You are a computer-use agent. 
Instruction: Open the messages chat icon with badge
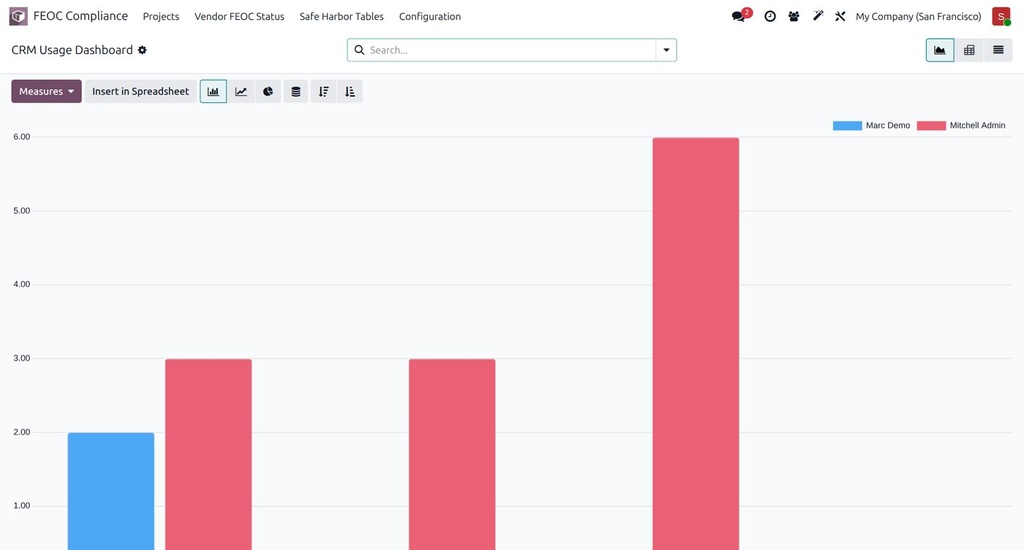coord(741,16)
